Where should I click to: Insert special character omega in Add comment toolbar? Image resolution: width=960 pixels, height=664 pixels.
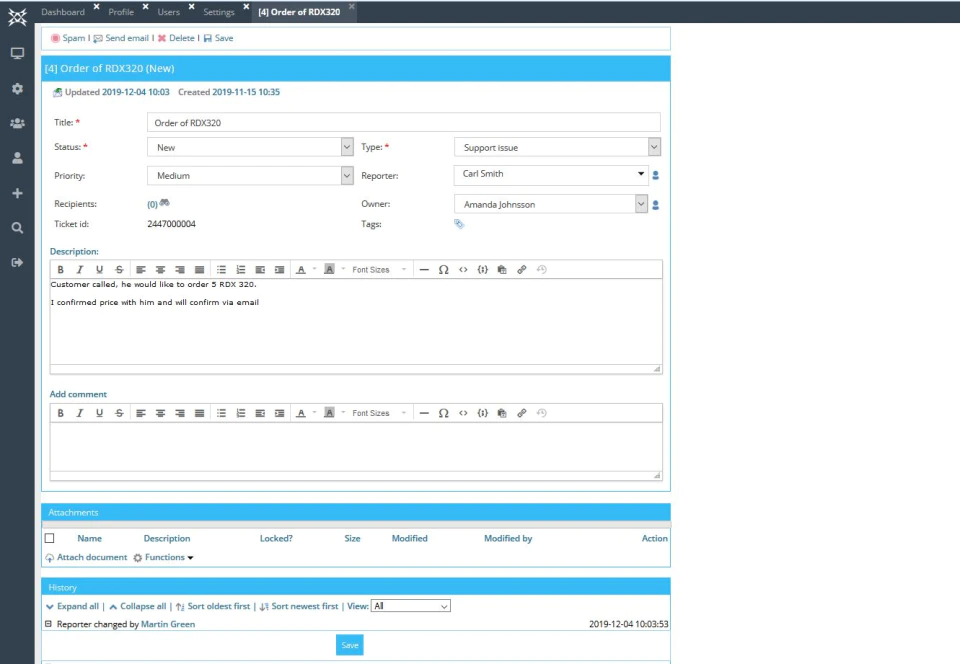443,413
